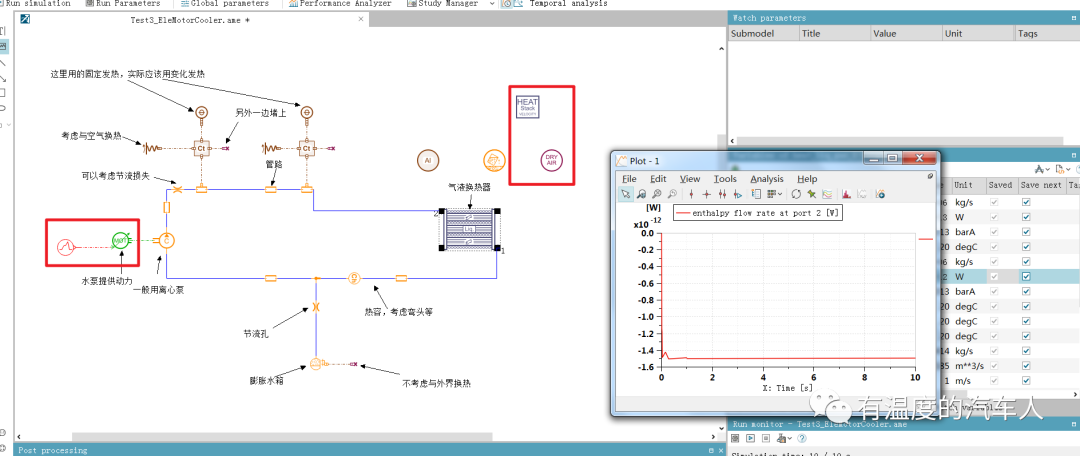Screen dimensions: 1080x456
Task: Click the zoom out magnifier in Plot toolbar
Action: (672, 194)
